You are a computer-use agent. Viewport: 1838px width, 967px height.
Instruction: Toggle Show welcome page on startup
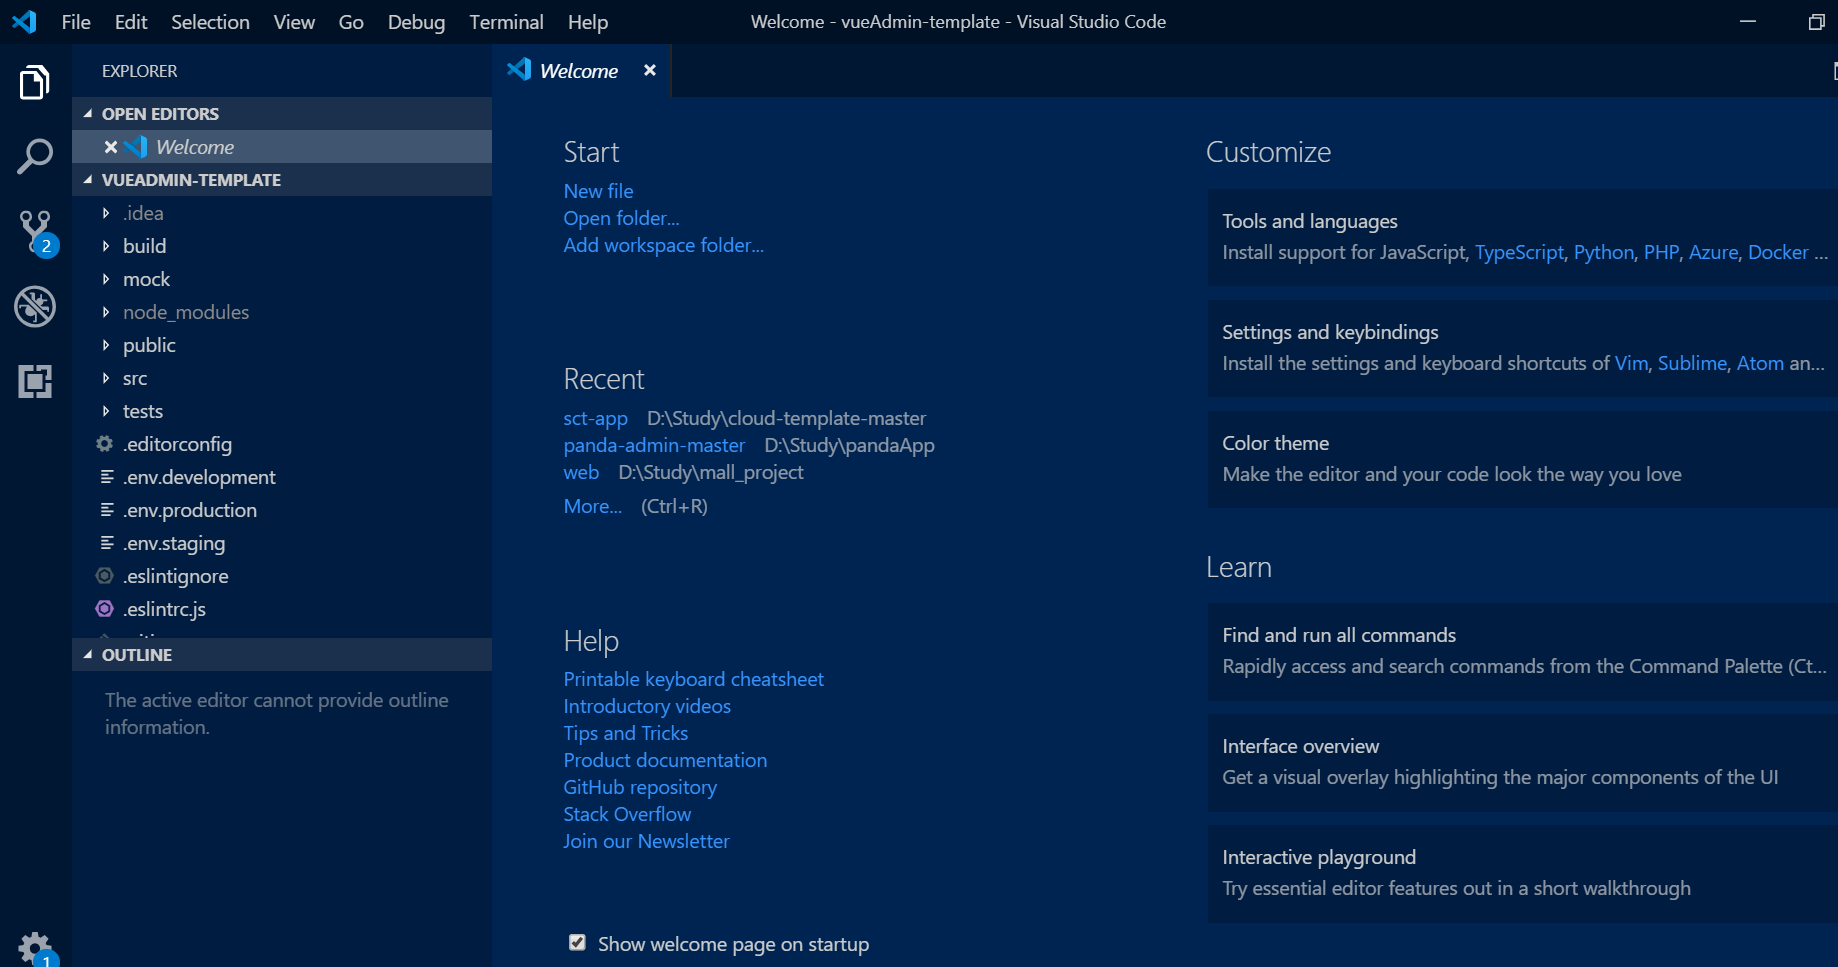point(577,942)
